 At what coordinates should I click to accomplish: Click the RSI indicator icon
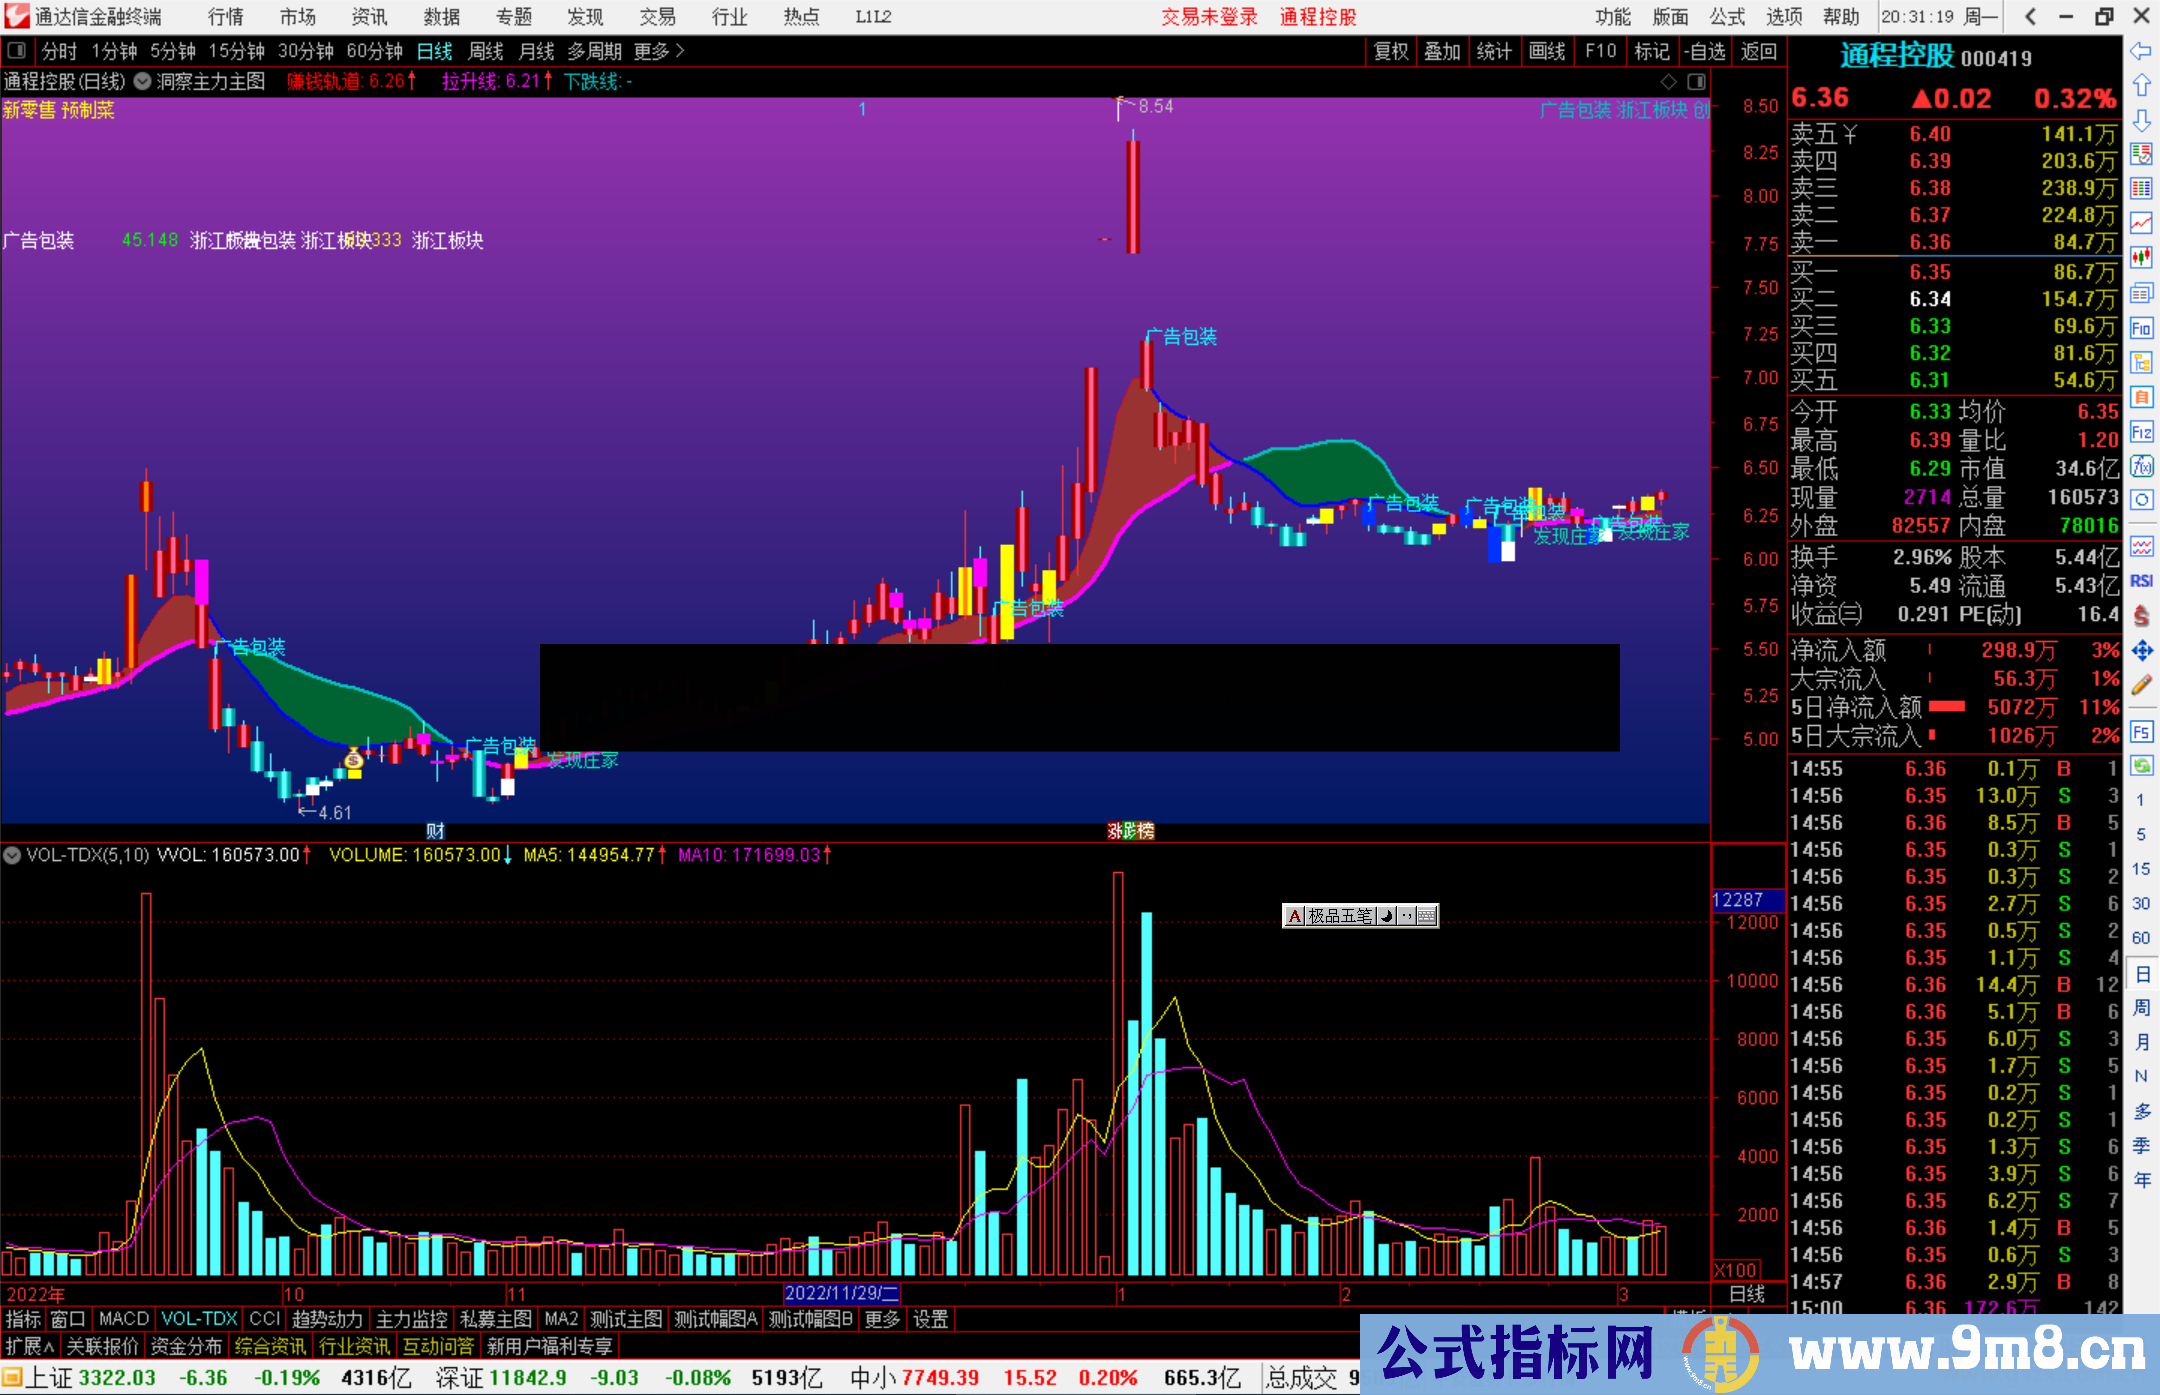[2141, 581]
